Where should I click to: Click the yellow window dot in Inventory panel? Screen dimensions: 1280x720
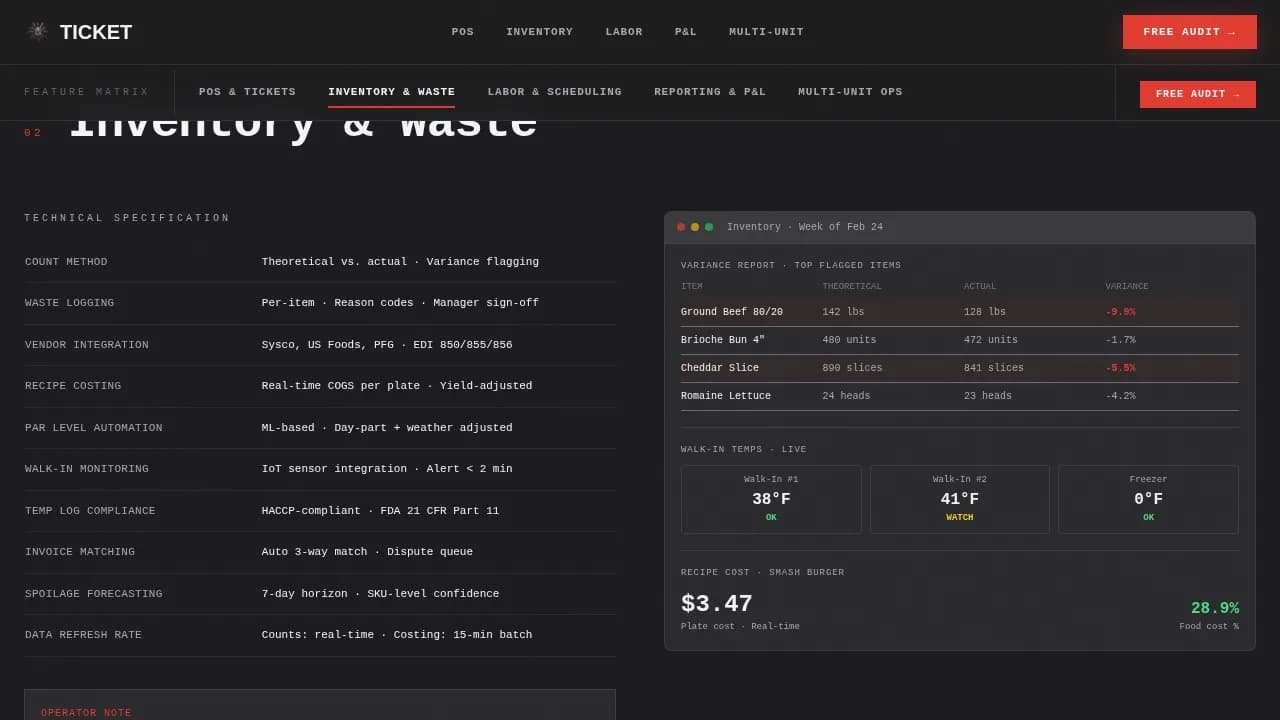pyautogui.click(x=695, y=227)
